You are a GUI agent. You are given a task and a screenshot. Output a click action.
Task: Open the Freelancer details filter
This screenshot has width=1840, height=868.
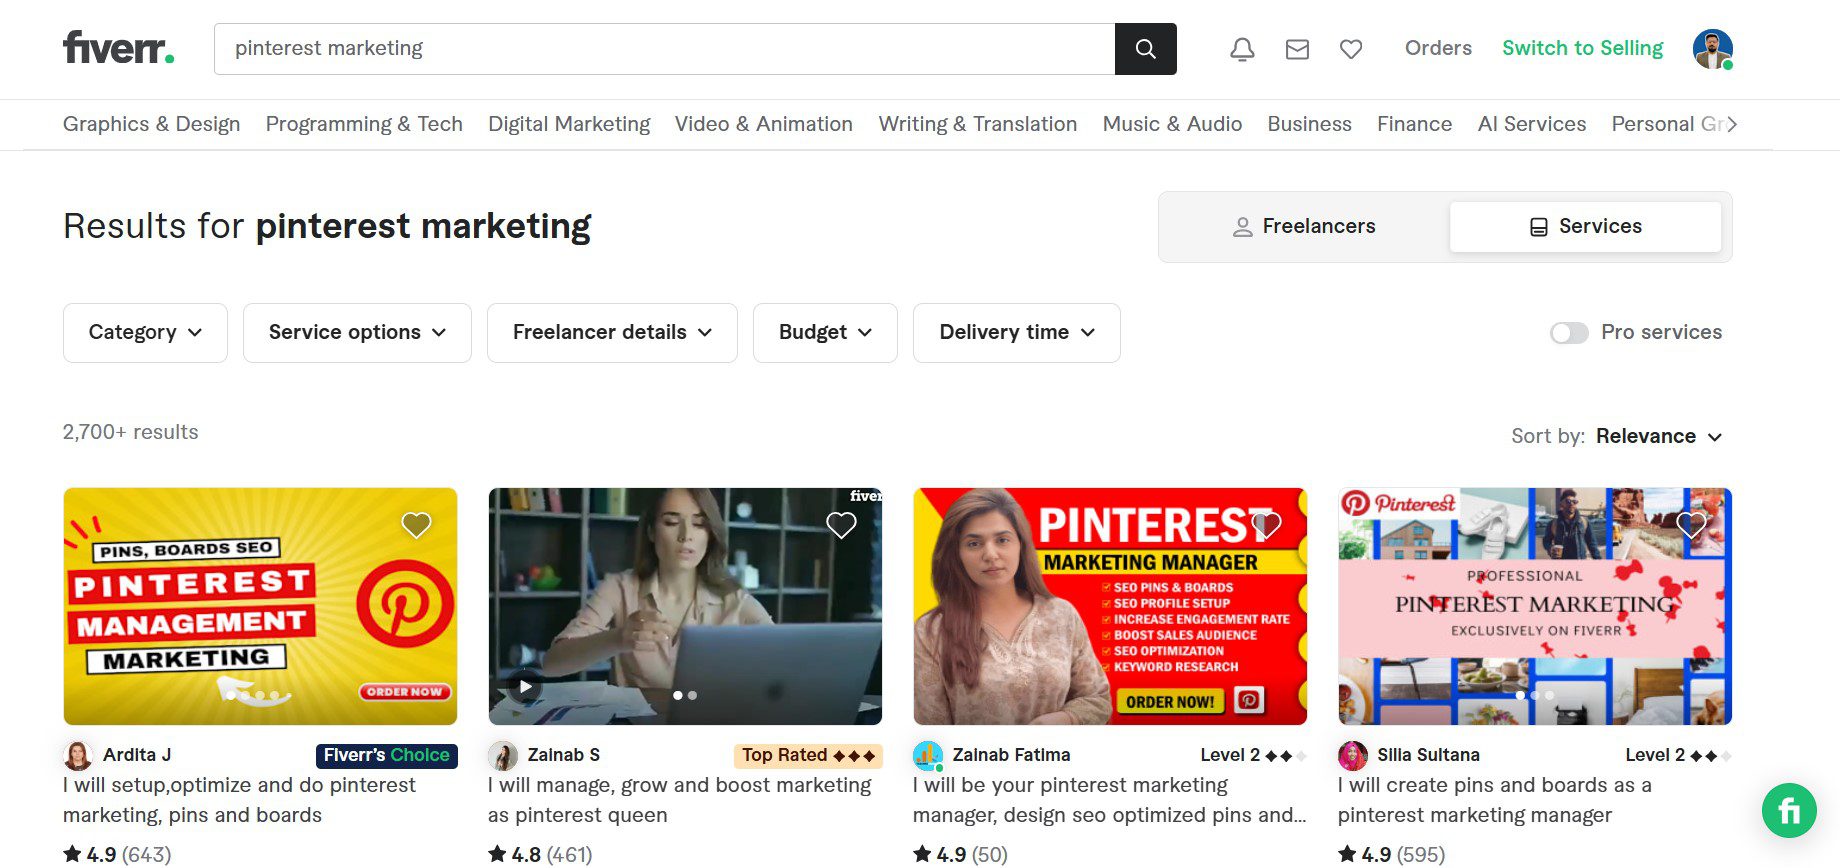pyautogui.click(x=612, y=333)
